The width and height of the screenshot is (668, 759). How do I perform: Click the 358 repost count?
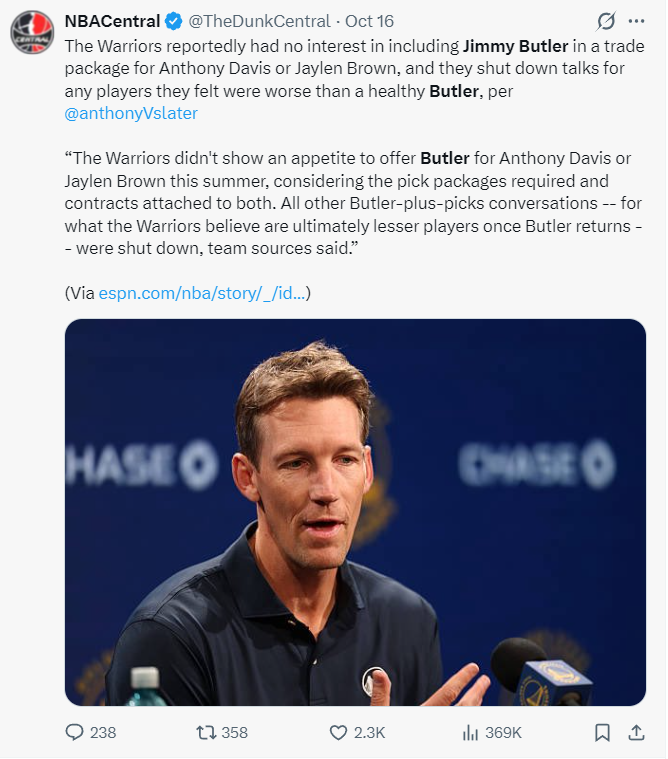[x=235, y=733]
